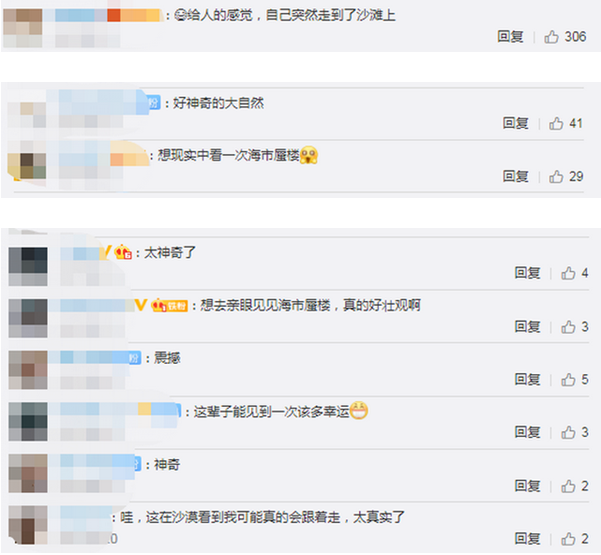The height and width of the screenshot is (555, 601).
Task: Thumbs-up the 太真实了 desert comment
Action: coord(568,539)
